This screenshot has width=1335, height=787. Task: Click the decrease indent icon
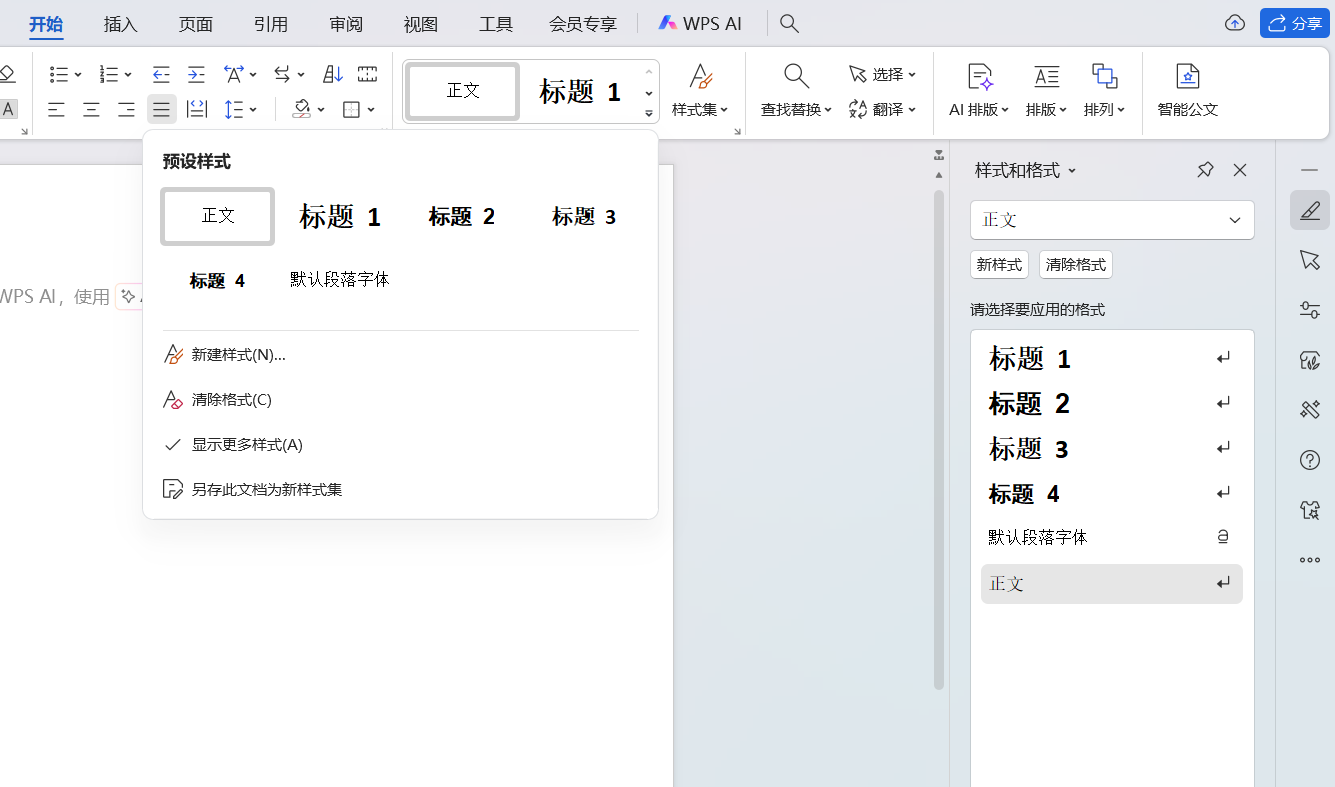(x=161, y=74)
